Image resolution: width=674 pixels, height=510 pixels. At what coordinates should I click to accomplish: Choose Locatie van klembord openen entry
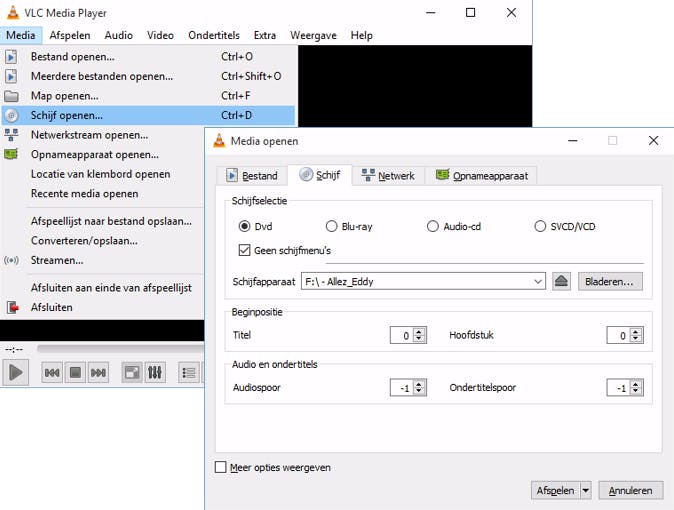103,174
